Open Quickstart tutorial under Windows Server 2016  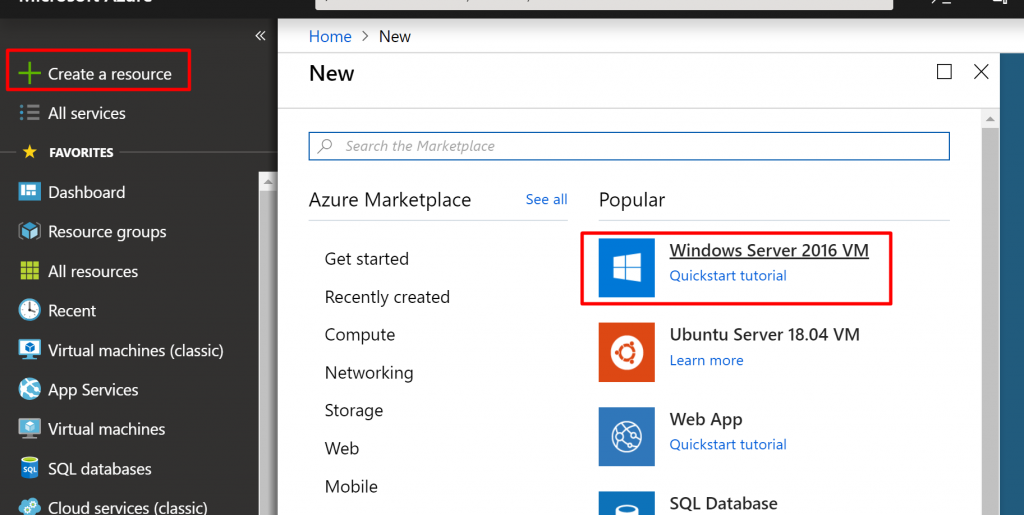728,275
